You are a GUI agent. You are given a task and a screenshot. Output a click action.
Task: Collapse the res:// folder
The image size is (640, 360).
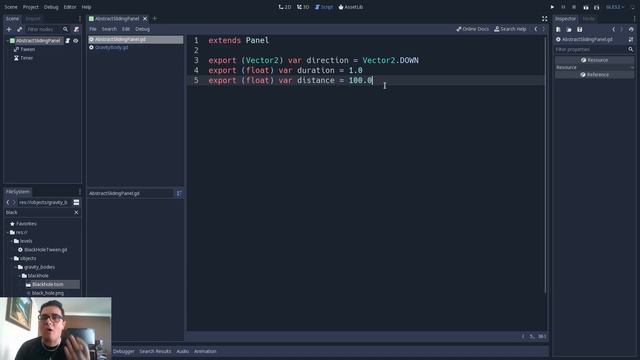coord(7,233)
